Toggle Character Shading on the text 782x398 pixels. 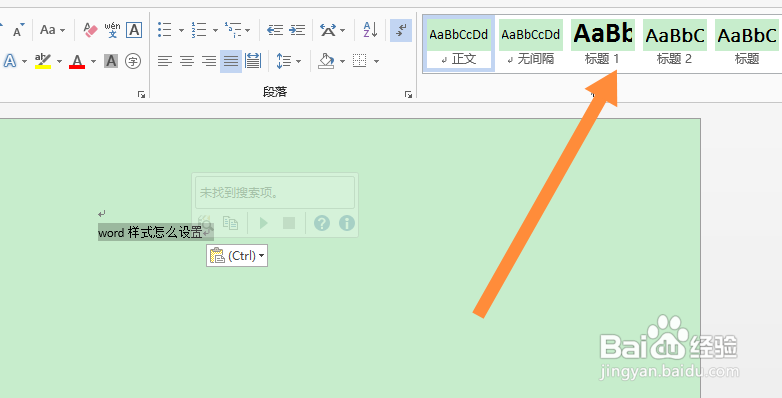[111, 61]
